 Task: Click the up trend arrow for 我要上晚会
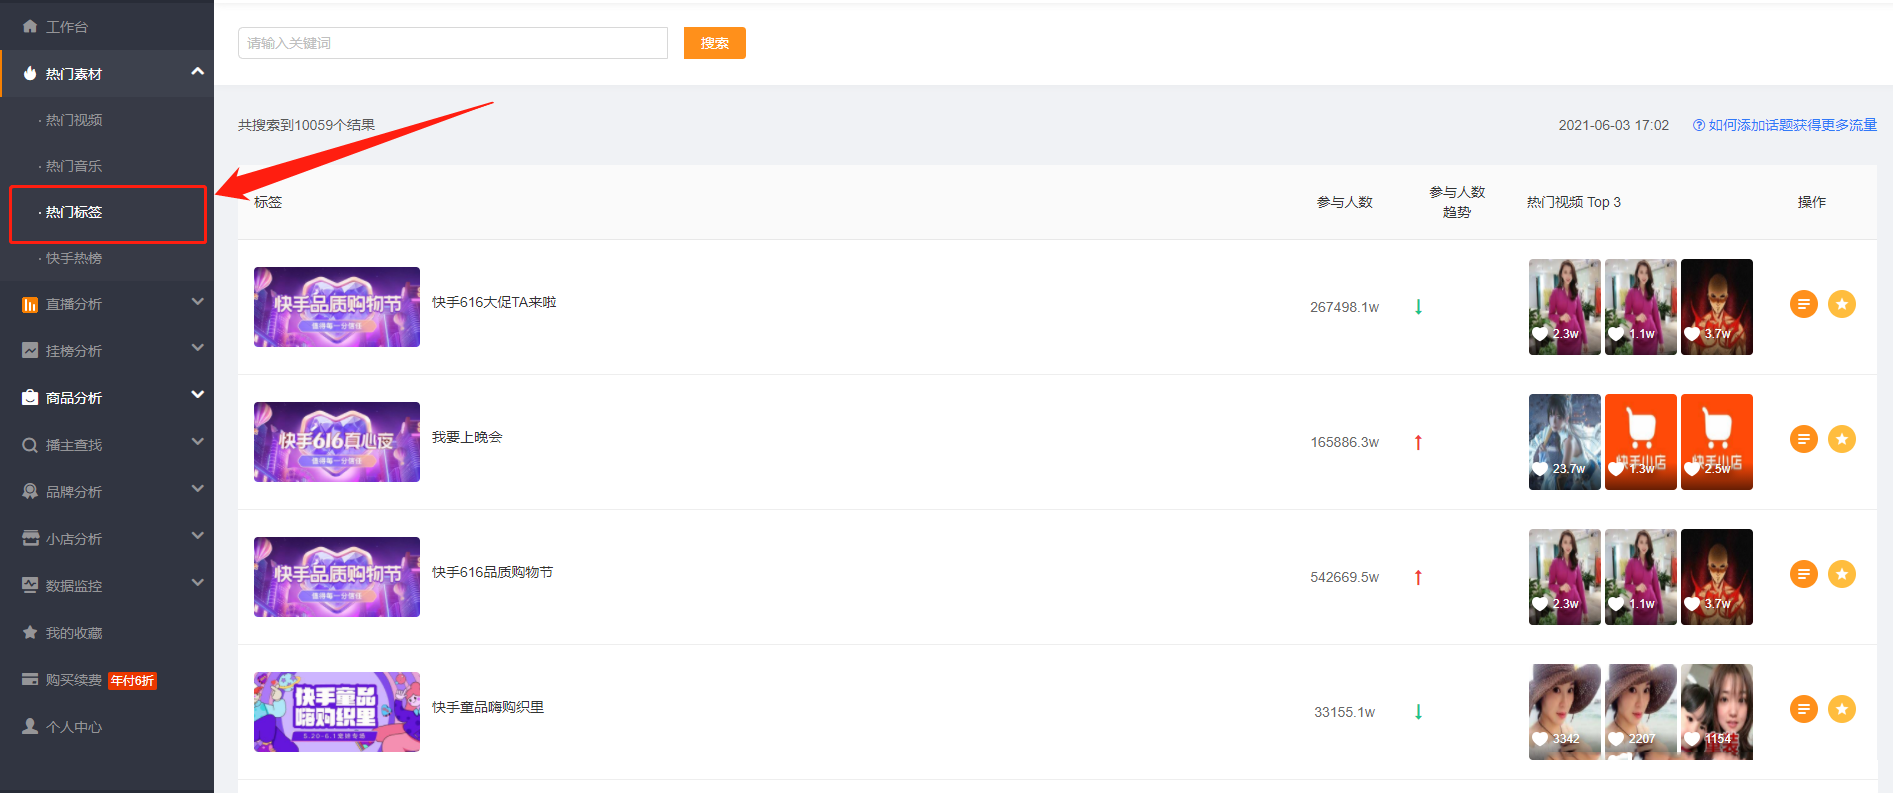point(1418,442)
